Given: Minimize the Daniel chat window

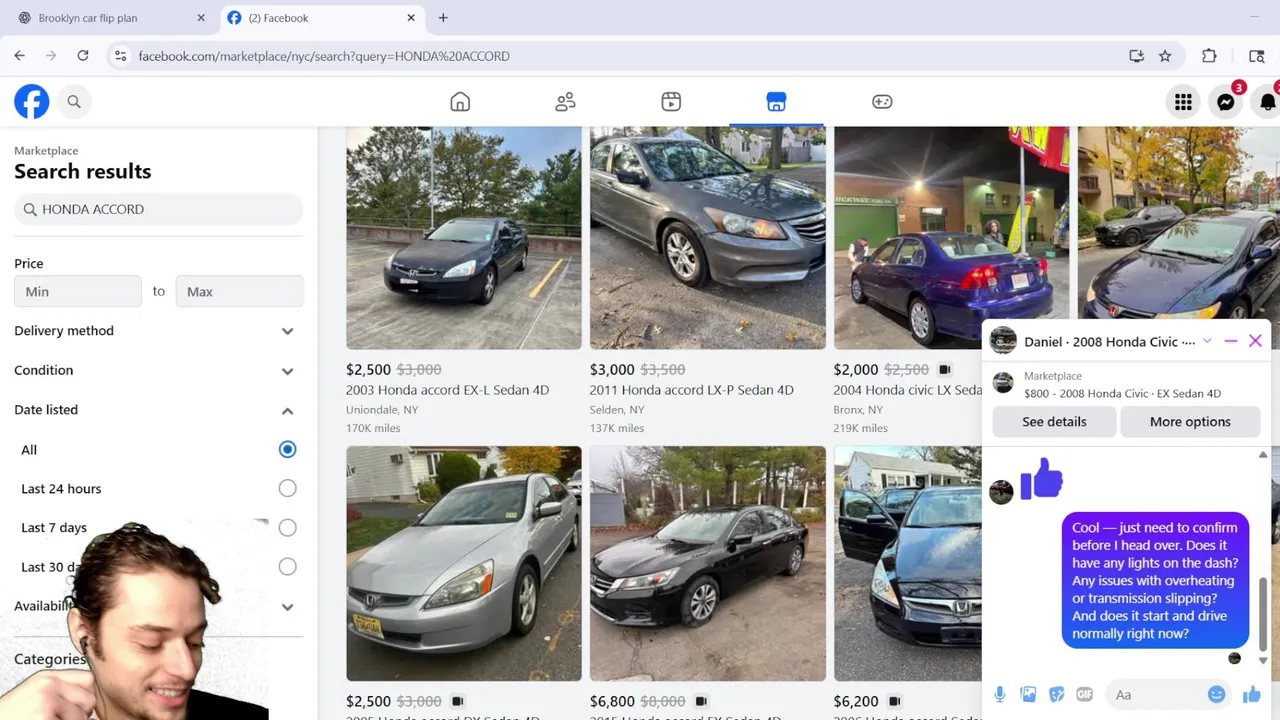Looking at the screenshot, I should (1231, 341).
